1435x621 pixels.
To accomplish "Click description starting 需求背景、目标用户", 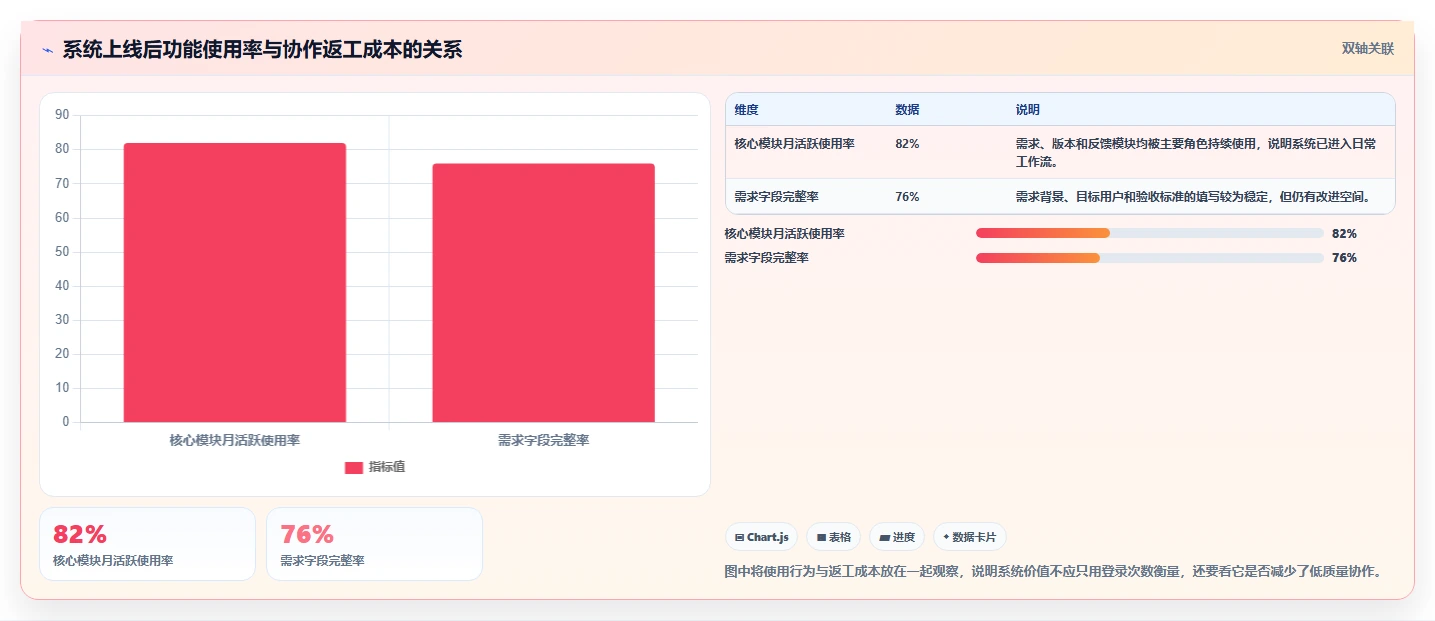I will [x=1193, y=197].
